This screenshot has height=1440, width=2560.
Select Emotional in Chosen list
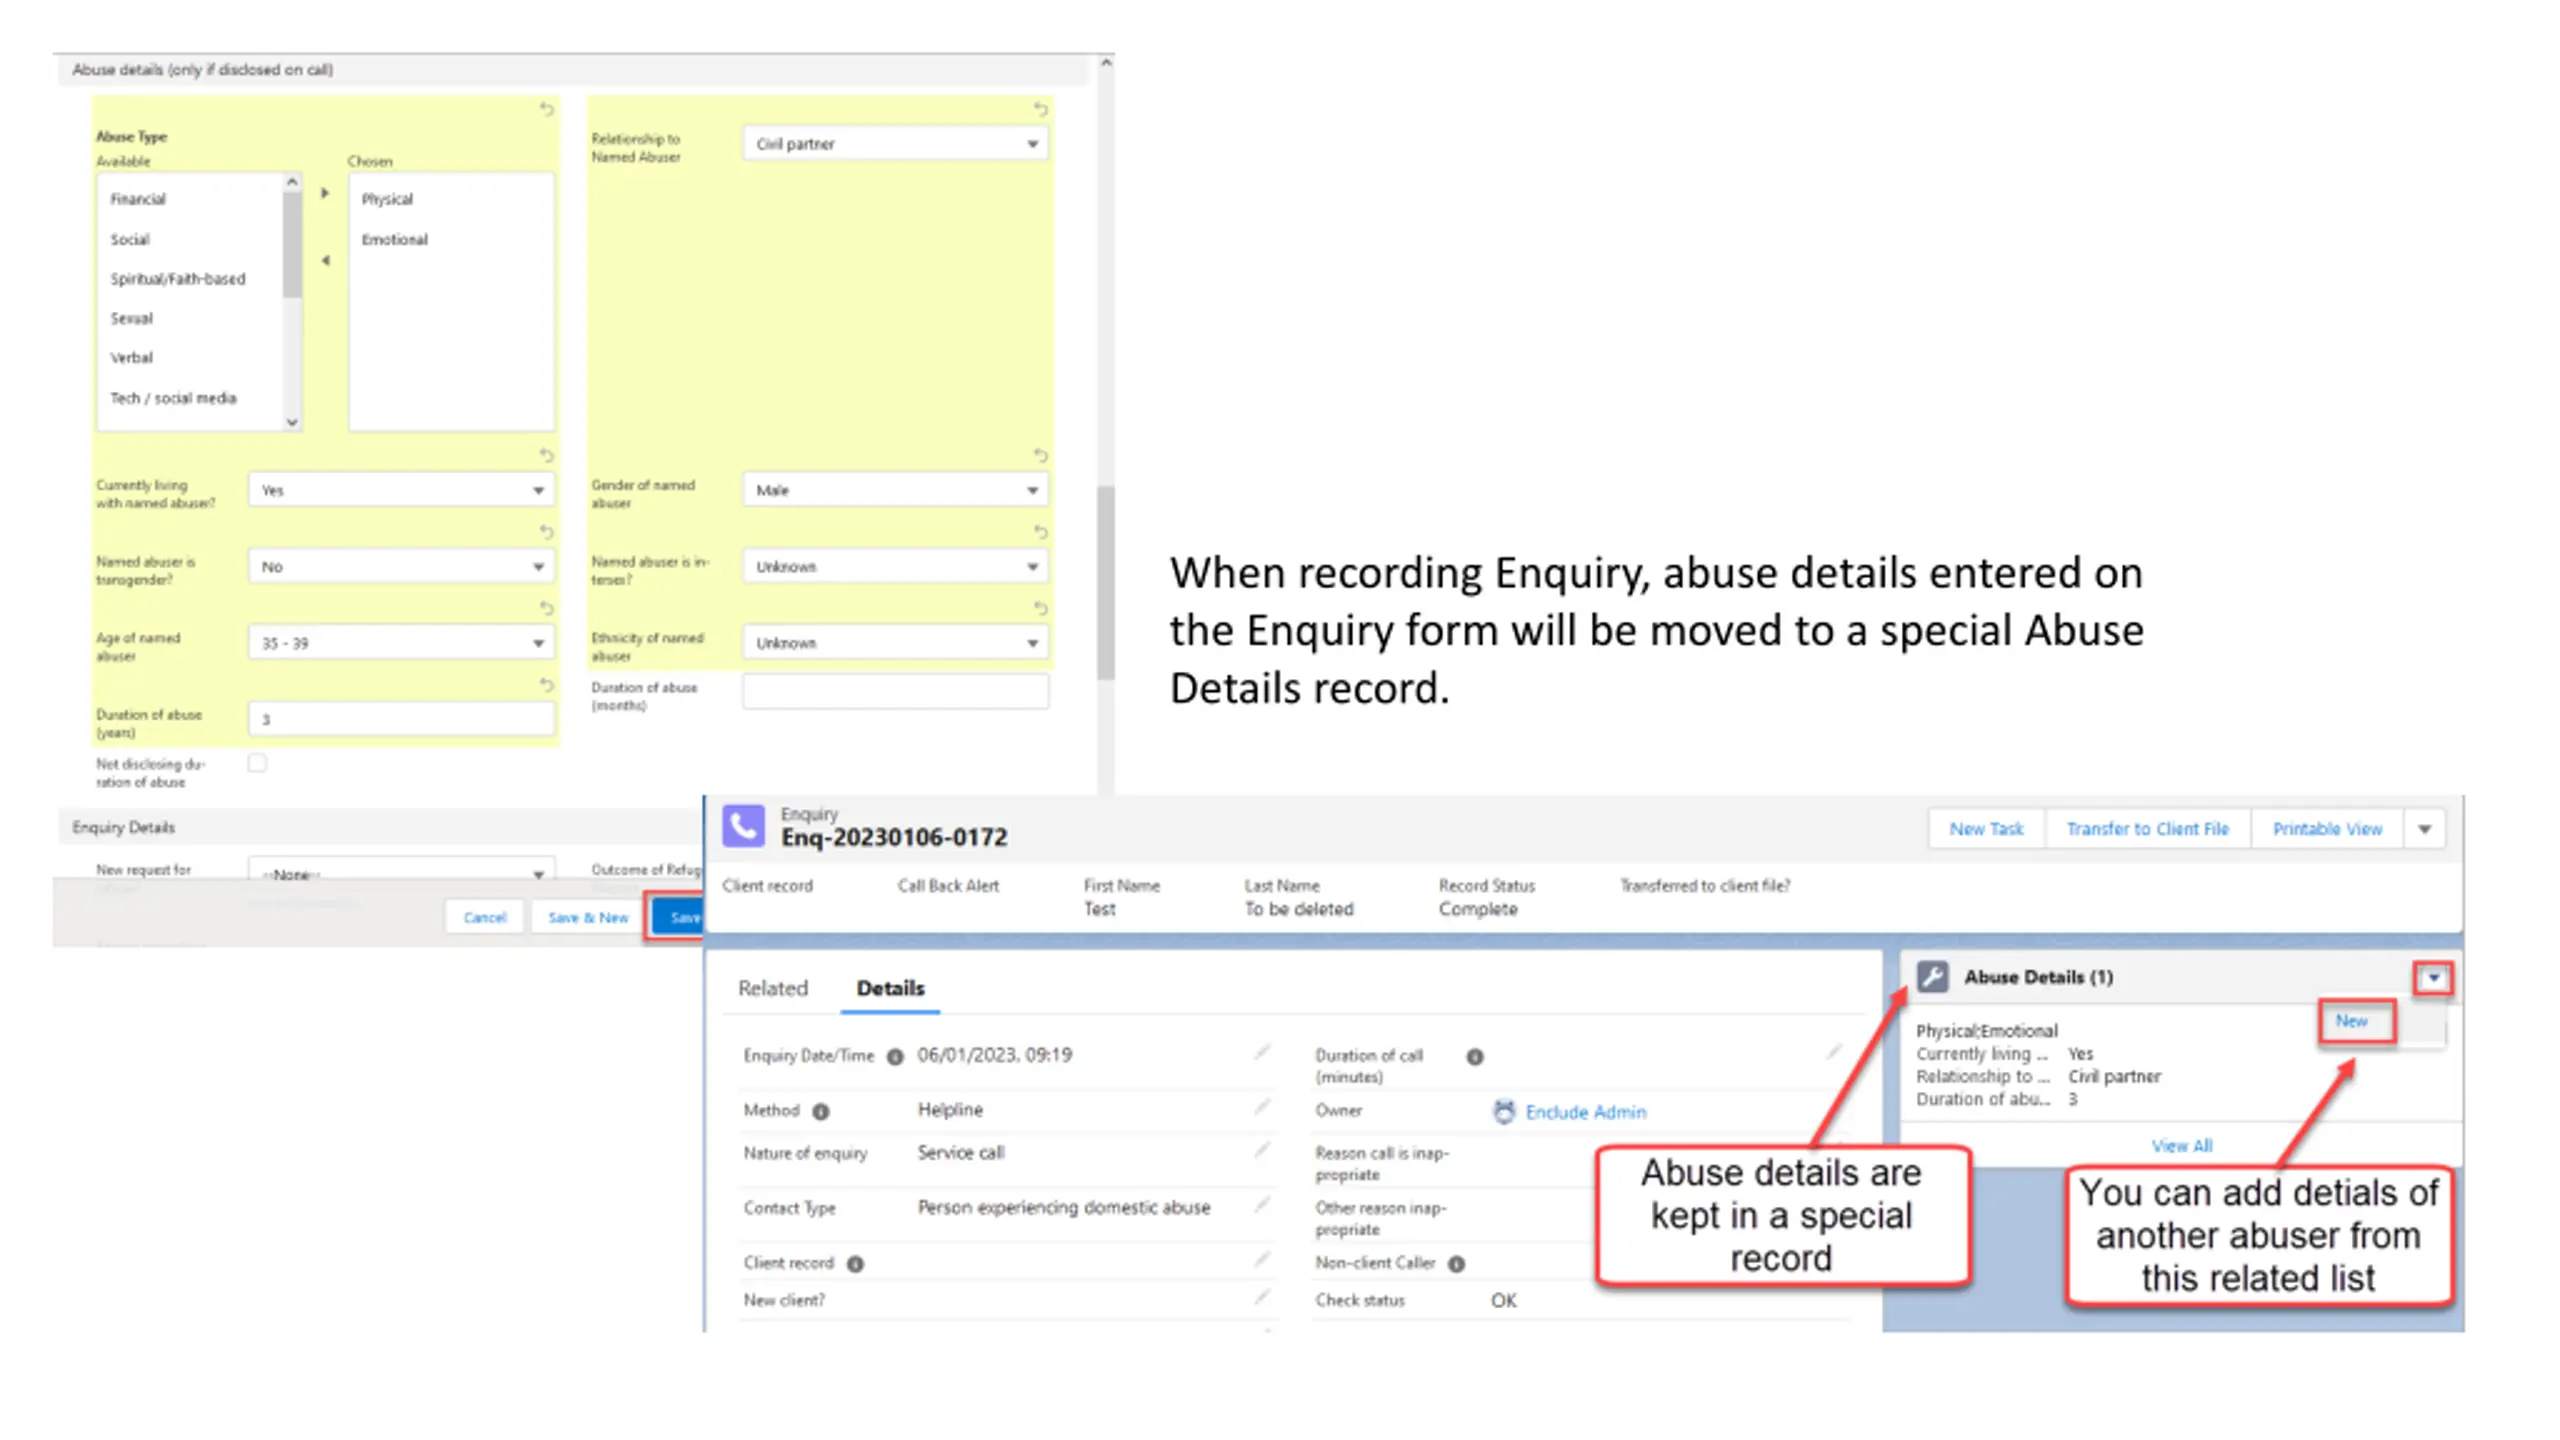[x=395, y=239]
